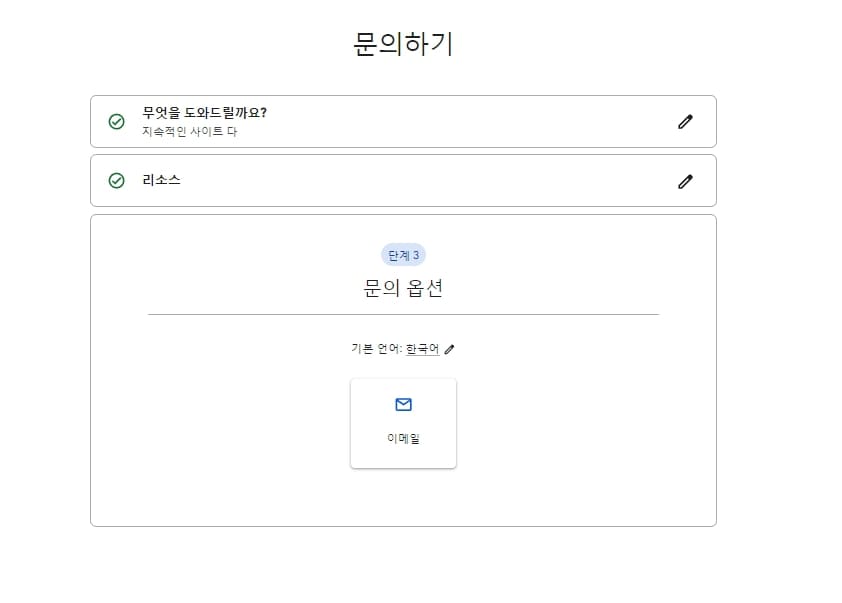The image size is (842, 603).
Task: Click the 단계 3 step chip
Action: tap(403, 255)
